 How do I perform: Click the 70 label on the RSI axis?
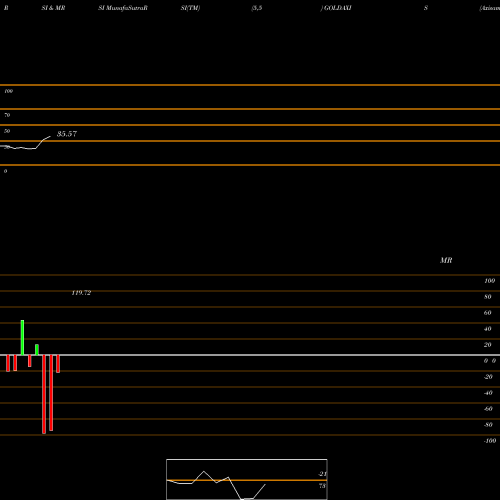(x=7, y=115)
